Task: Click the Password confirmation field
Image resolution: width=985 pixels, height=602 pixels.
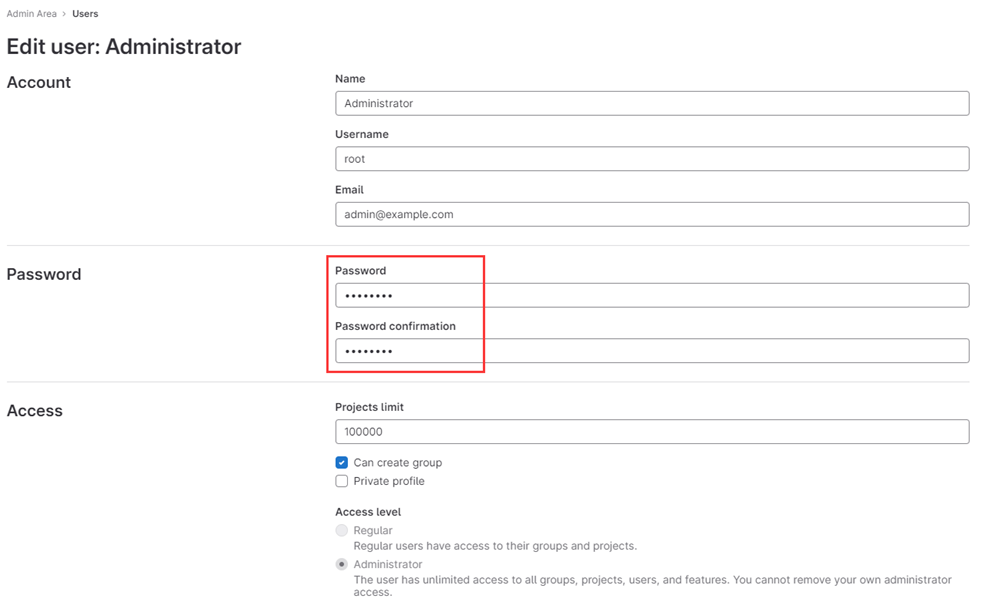Action: click(652, 351)
